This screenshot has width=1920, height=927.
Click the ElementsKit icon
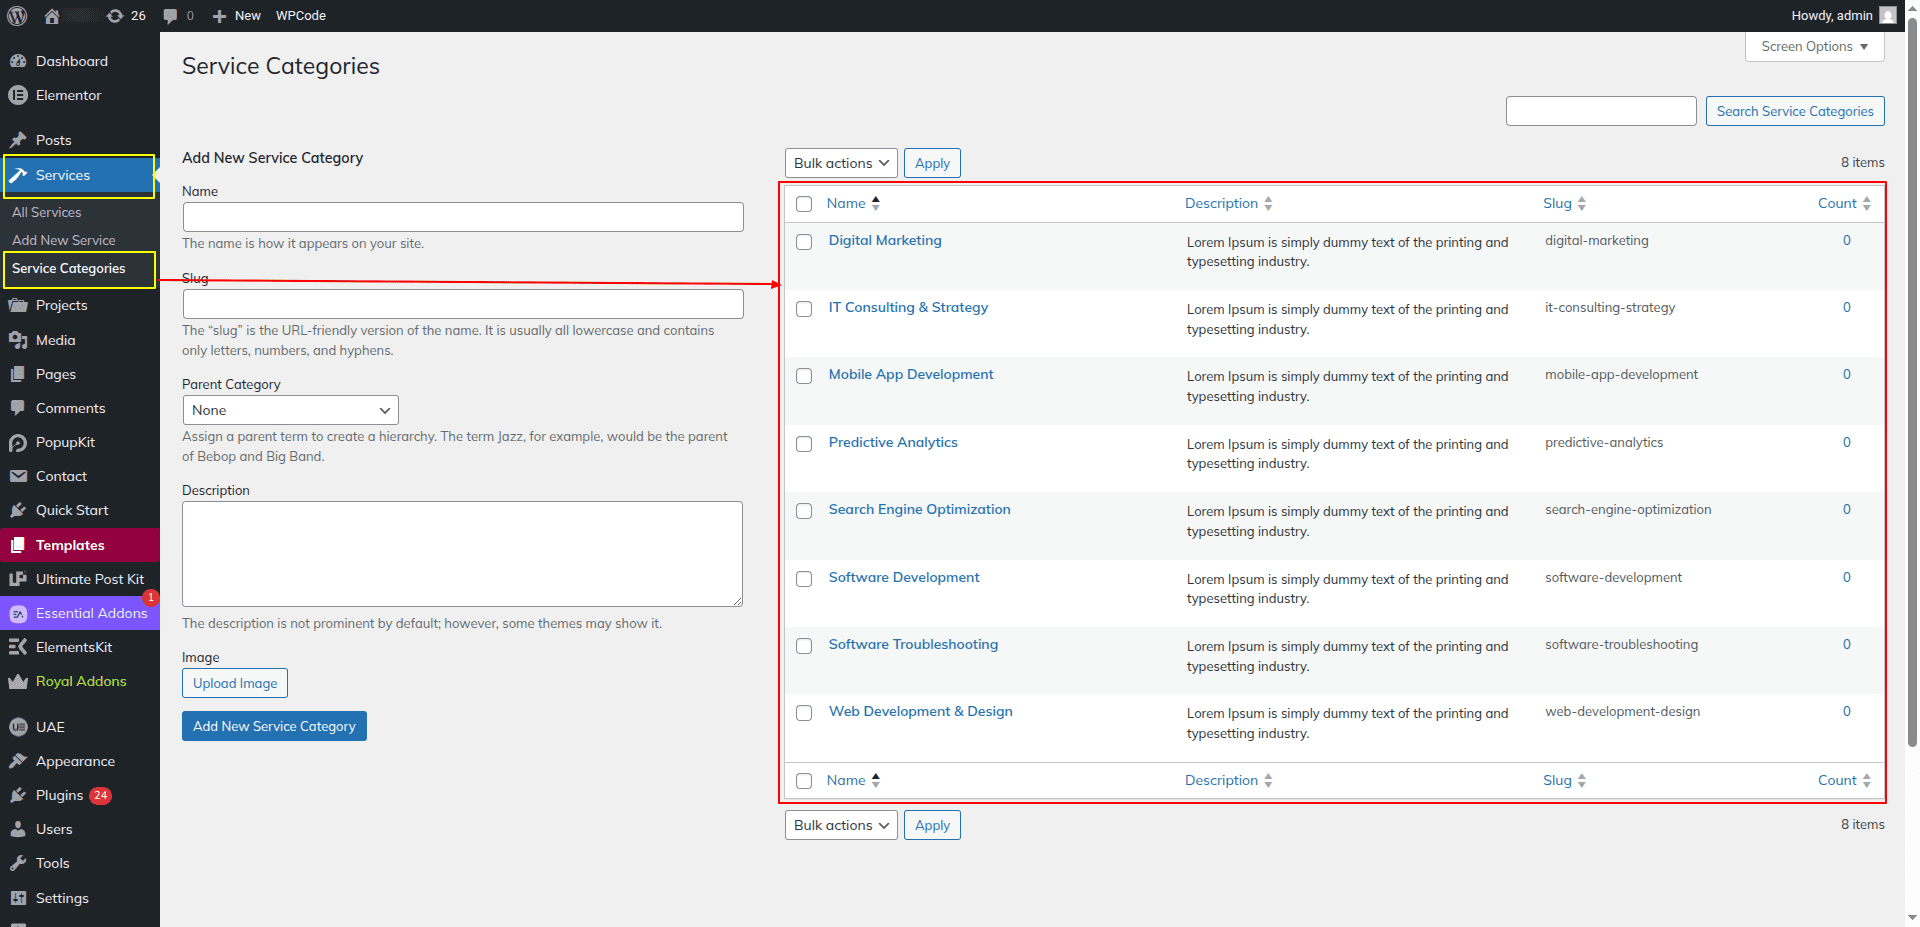click(x=18, y=647)
